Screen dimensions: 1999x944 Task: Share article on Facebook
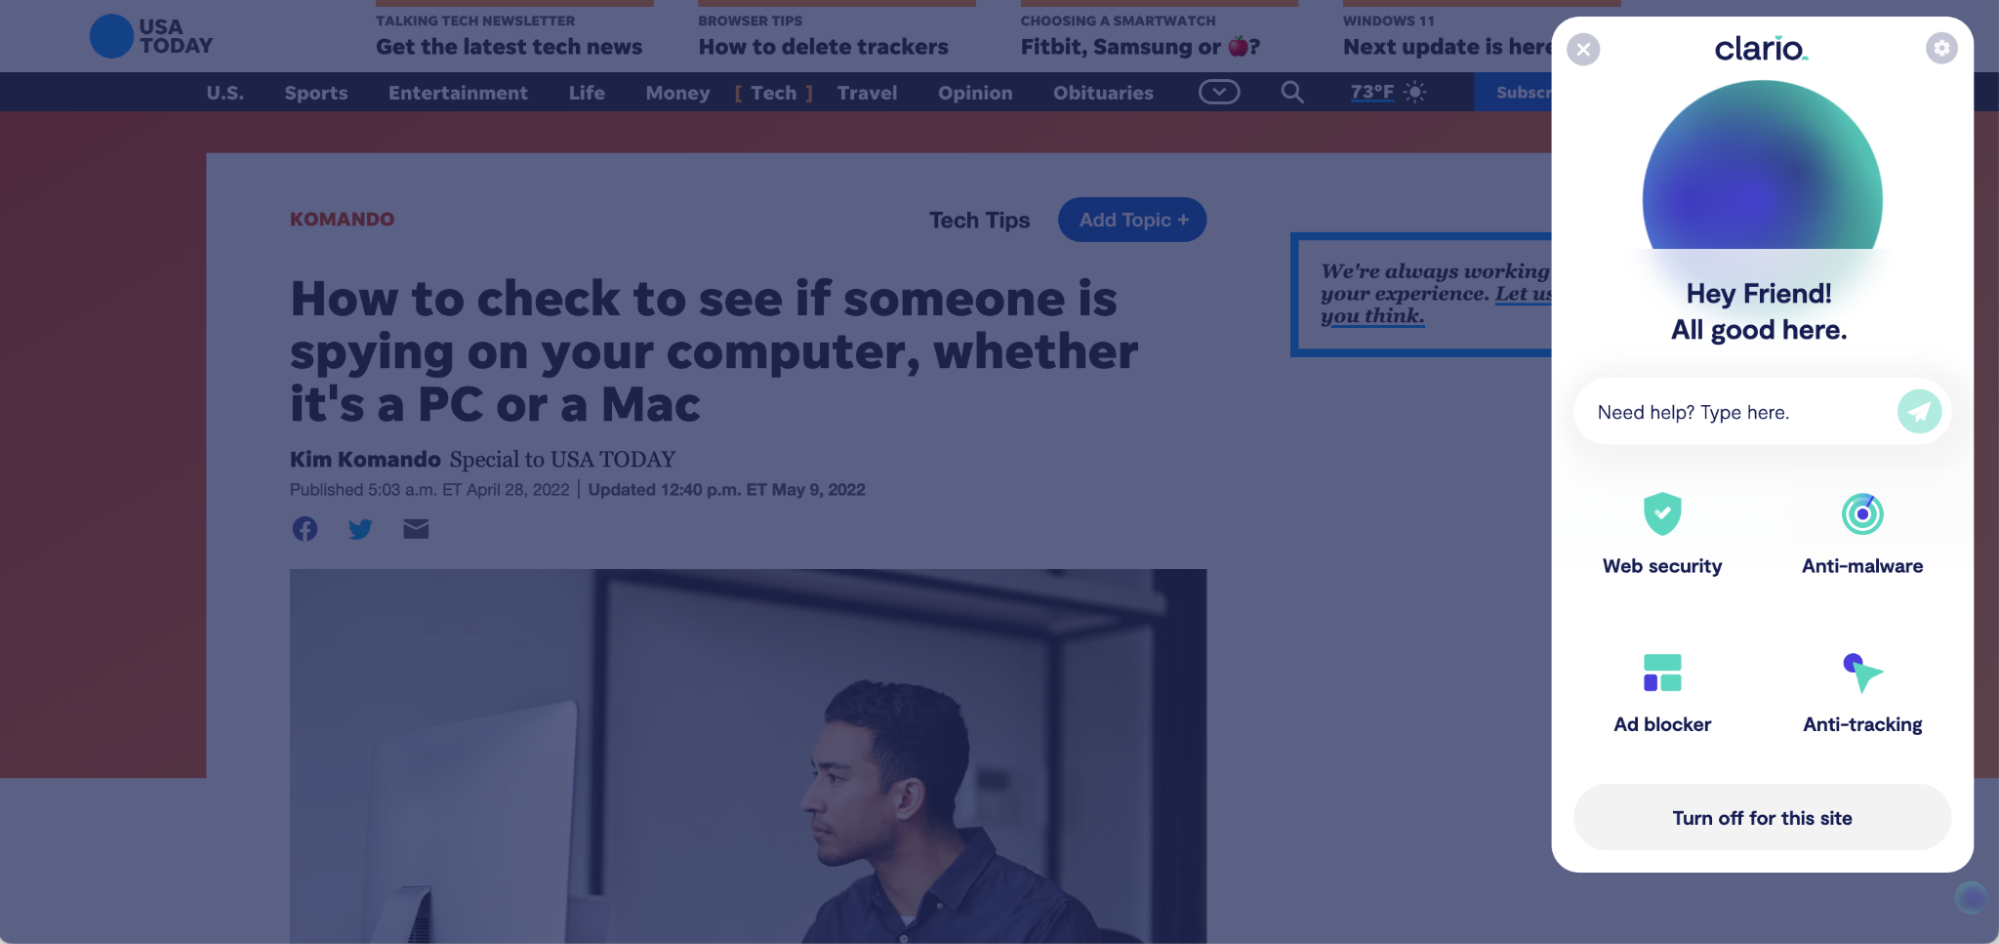305,529
